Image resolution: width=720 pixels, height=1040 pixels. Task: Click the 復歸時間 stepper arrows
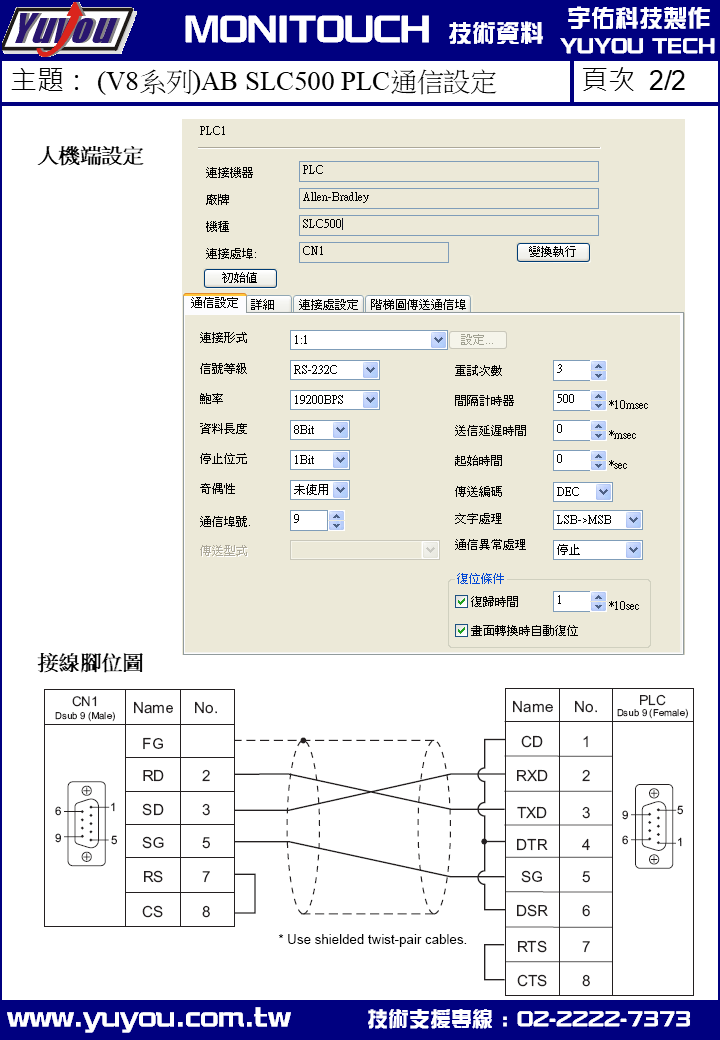[599, 602]
